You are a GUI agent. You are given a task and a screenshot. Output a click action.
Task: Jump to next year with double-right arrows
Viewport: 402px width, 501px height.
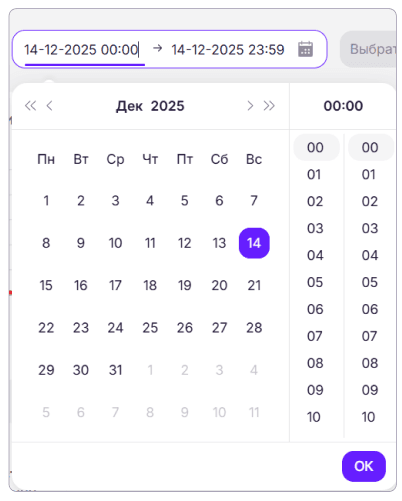[269, 106]
